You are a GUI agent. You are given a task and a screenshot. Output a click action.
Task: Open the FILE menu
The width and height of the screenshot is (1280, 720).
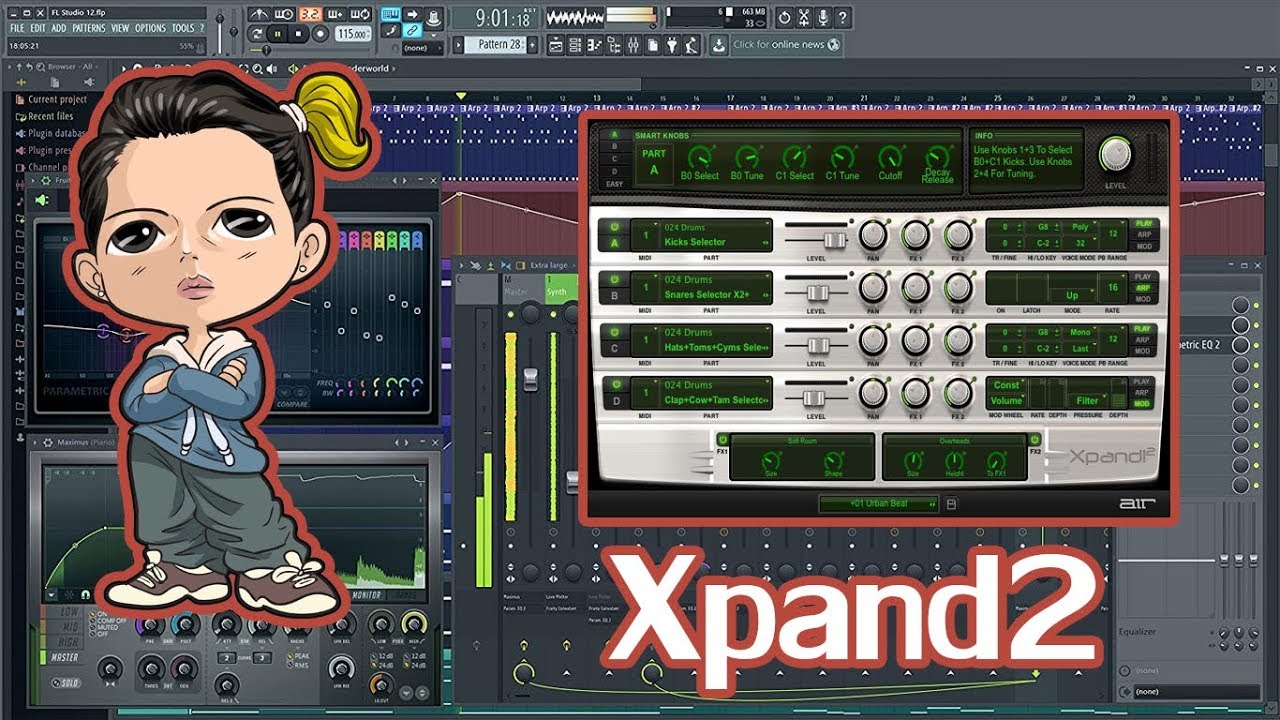tap(17, 28)
